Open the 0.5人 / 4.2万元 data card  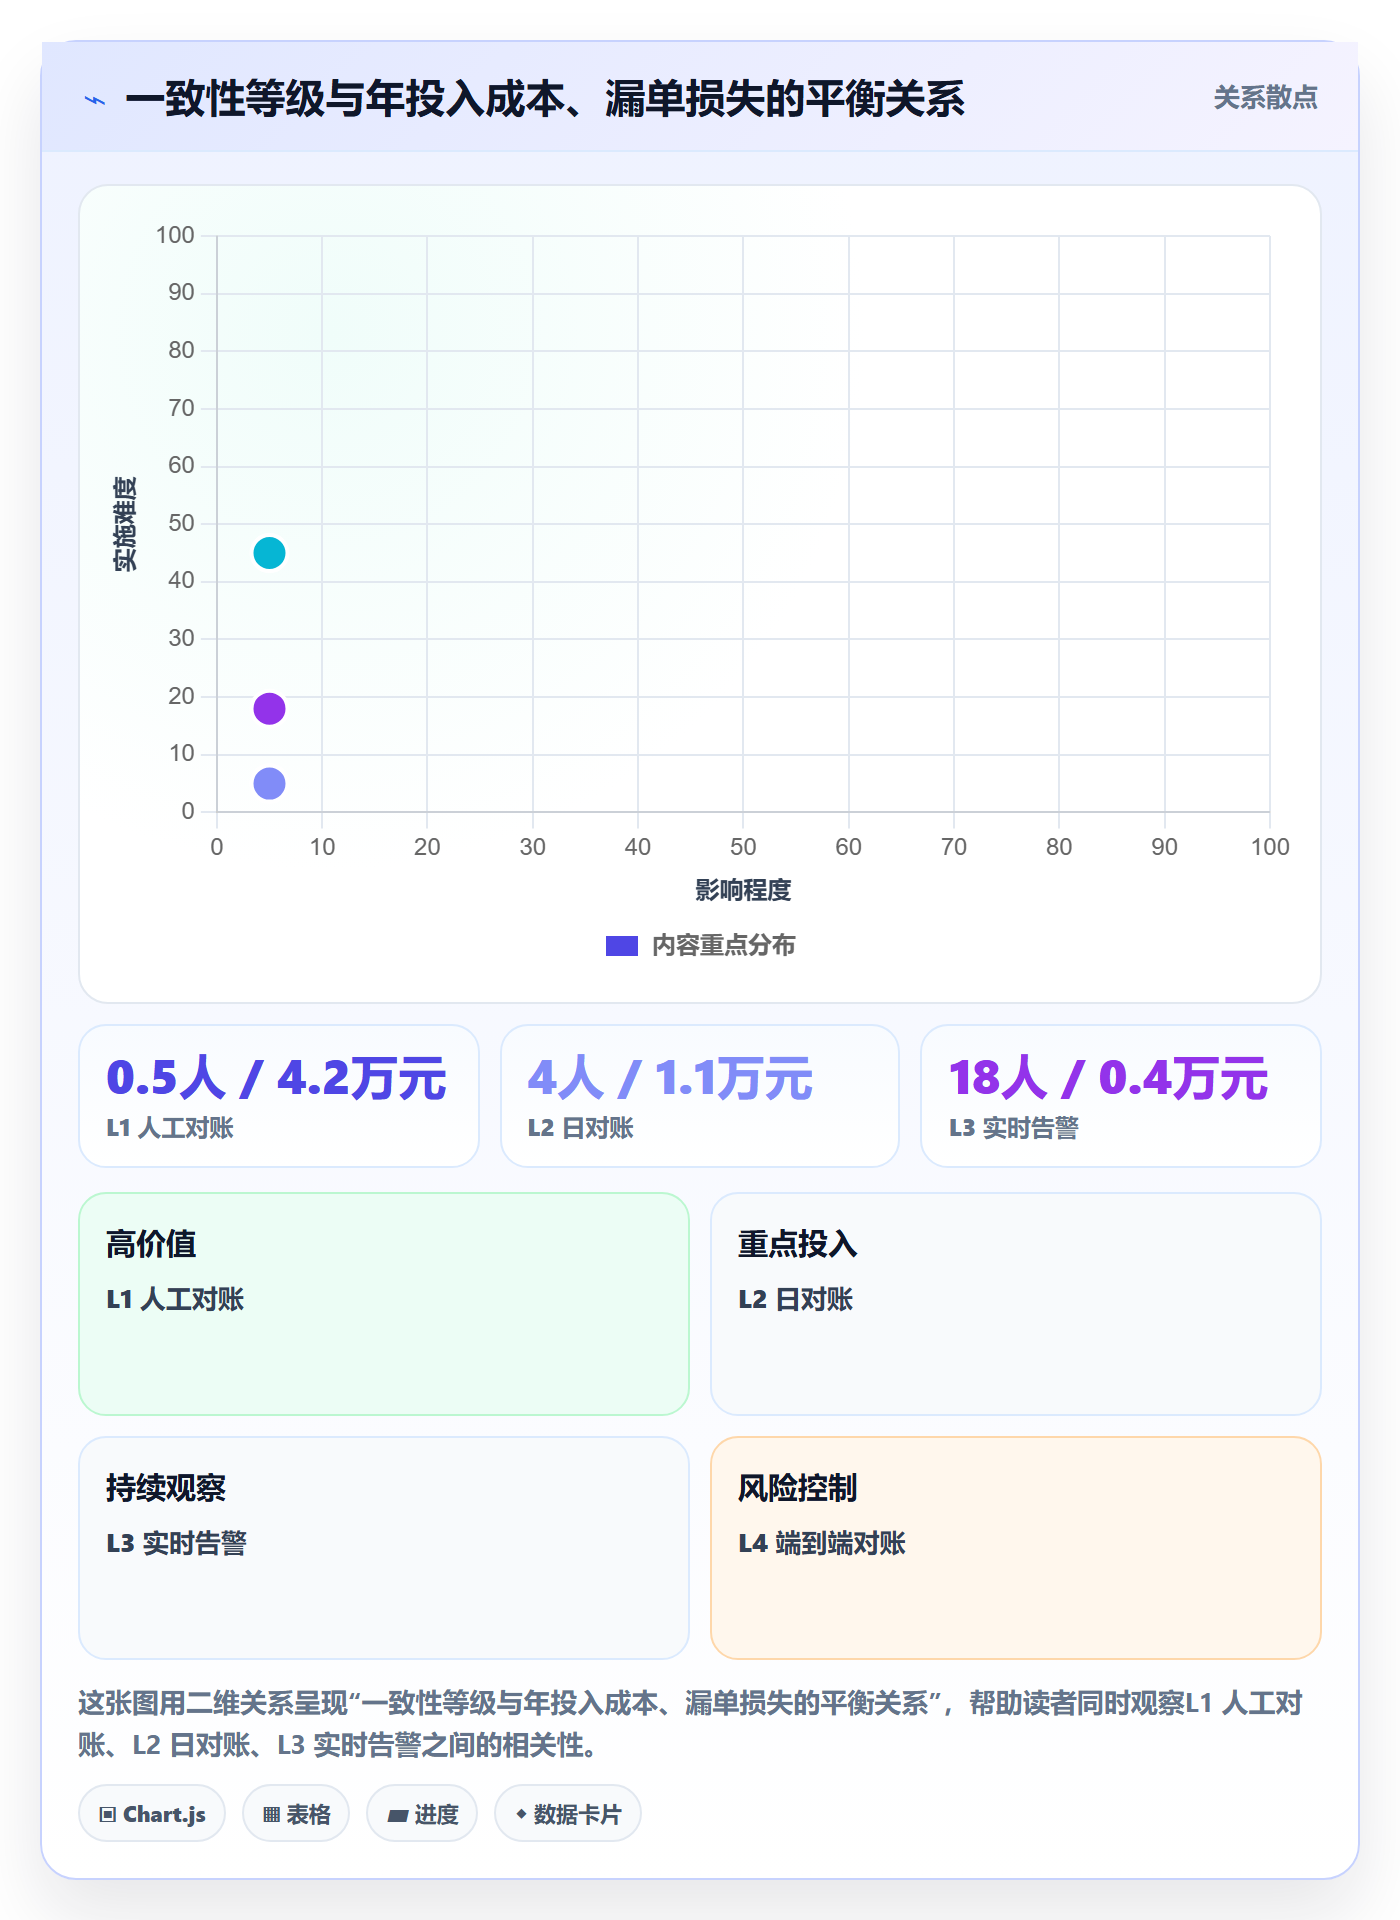click(x=279, y=1096)
